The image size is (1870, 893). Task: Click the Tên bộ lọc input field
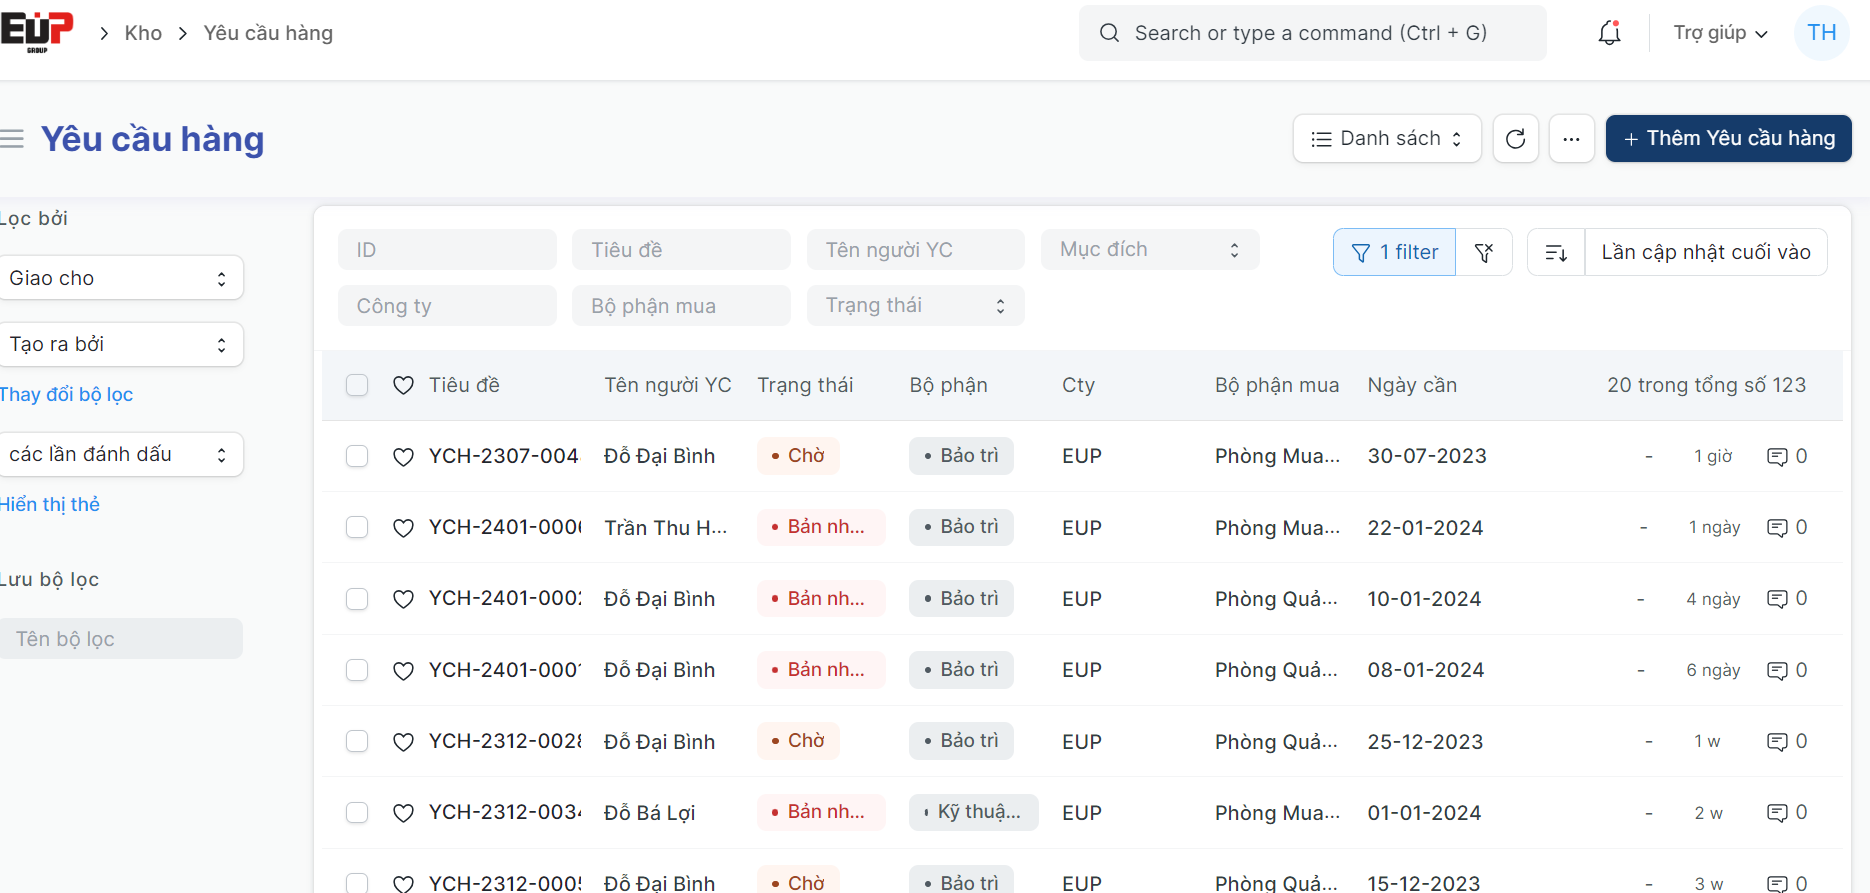[120, 639]
